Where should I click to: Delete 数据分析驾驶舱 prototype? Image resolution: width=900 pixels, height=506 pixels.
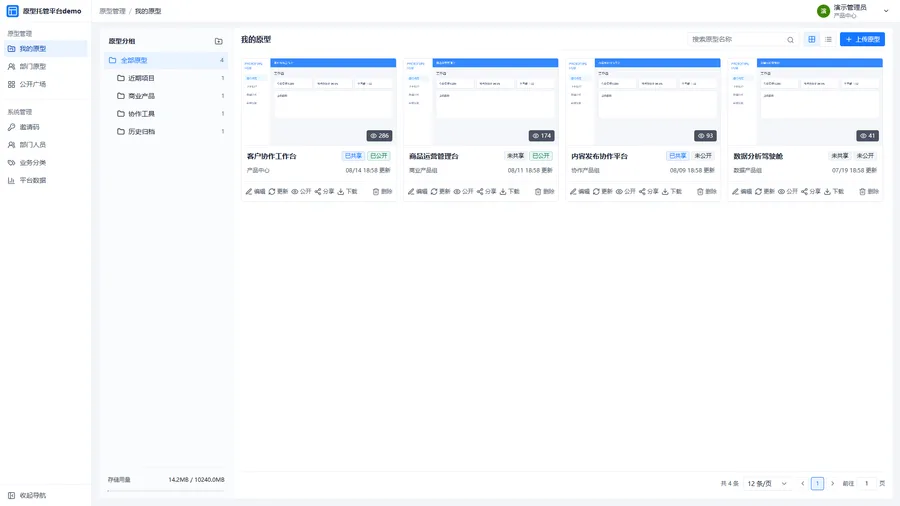(x=869, y=192)
